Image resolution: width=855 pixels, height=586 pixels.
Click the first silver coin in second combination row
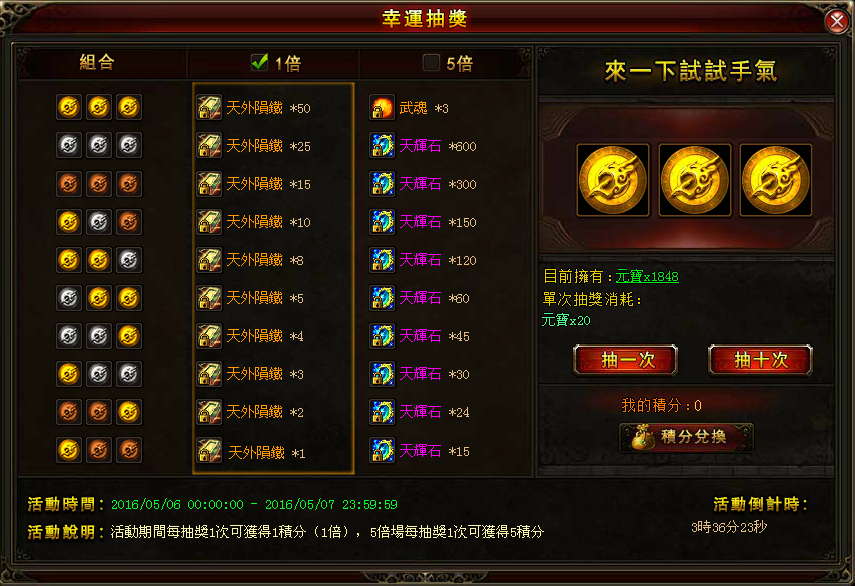(x=69, y=146)
